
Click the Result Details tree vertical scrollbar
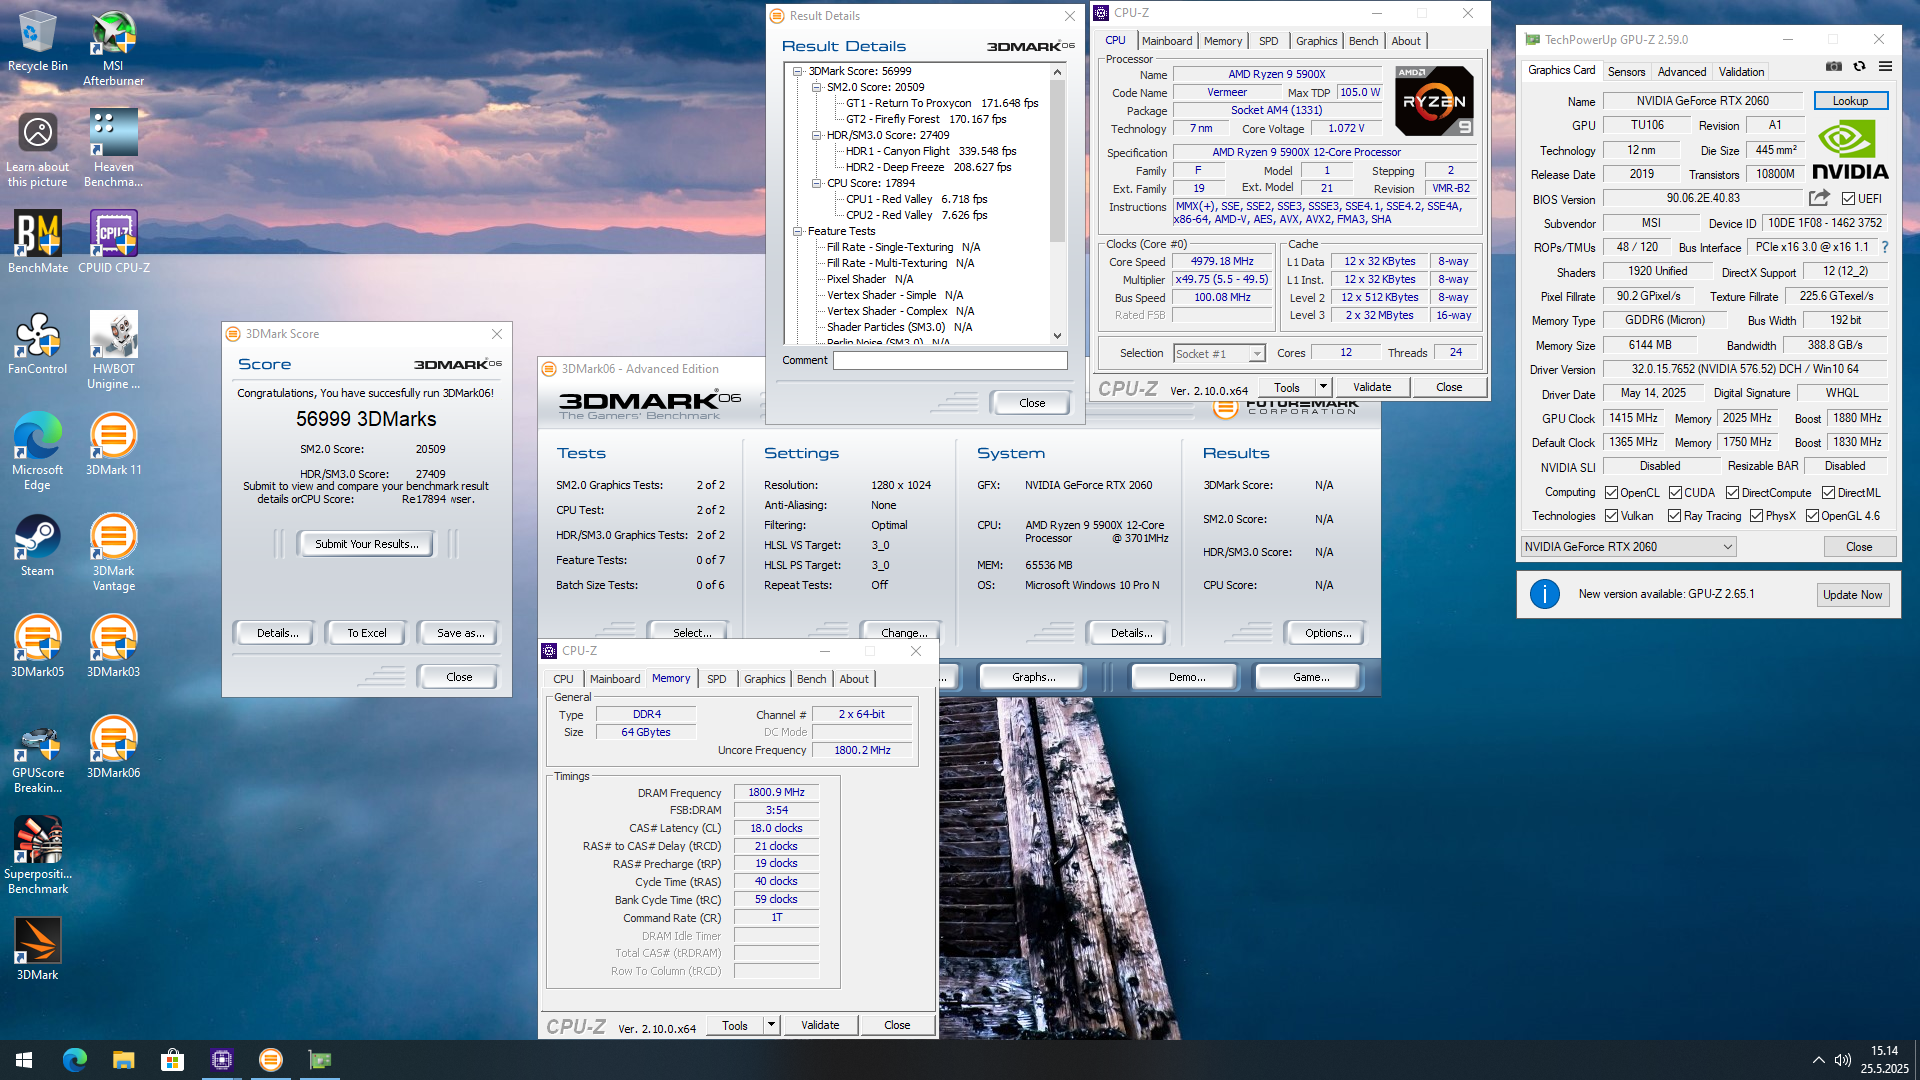(1057, 204)
